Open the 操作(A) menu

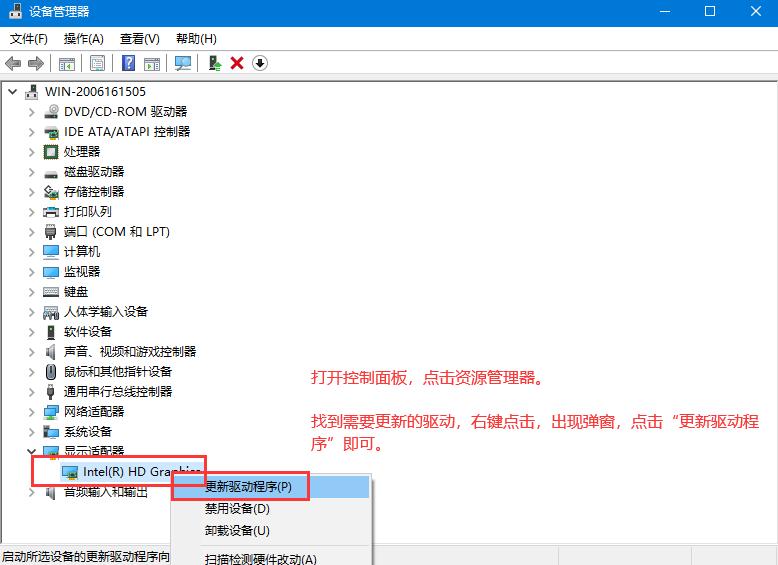tap(84, 39)
